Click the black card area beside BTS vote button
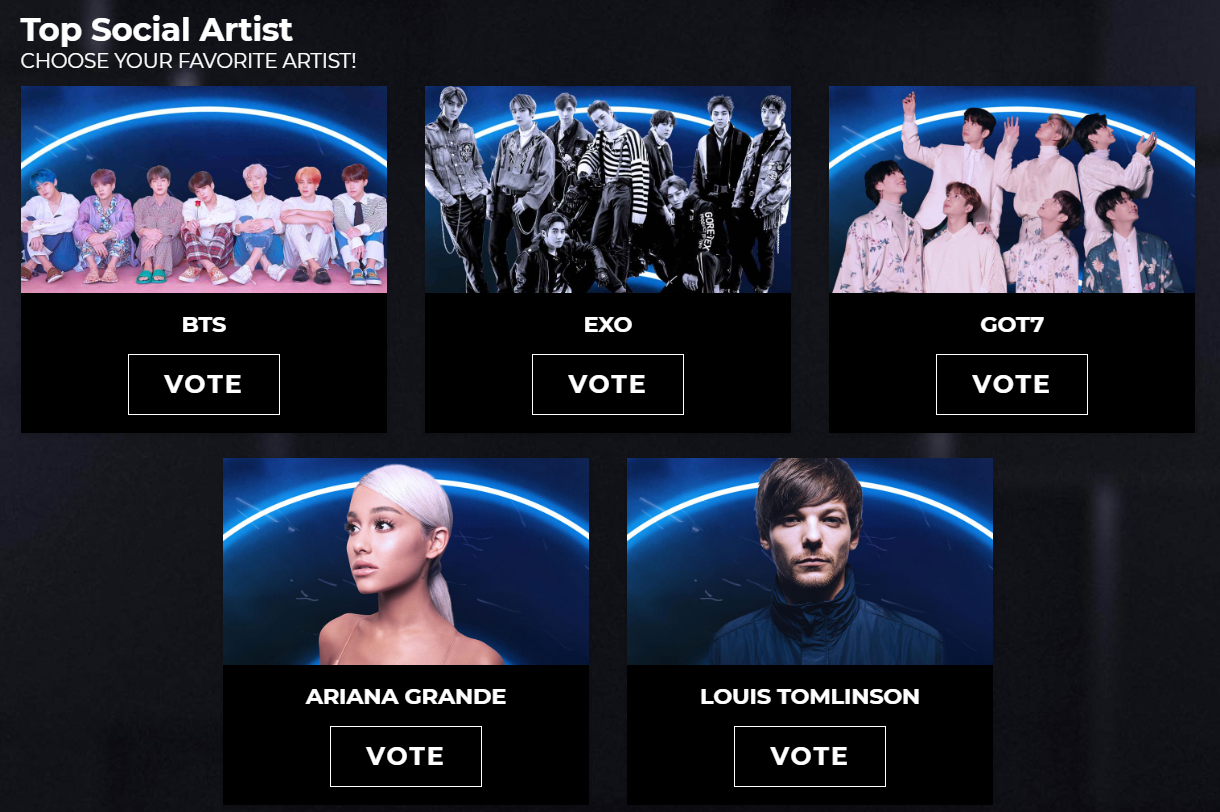Screen dimensions: 1220x812 [74, 384]
